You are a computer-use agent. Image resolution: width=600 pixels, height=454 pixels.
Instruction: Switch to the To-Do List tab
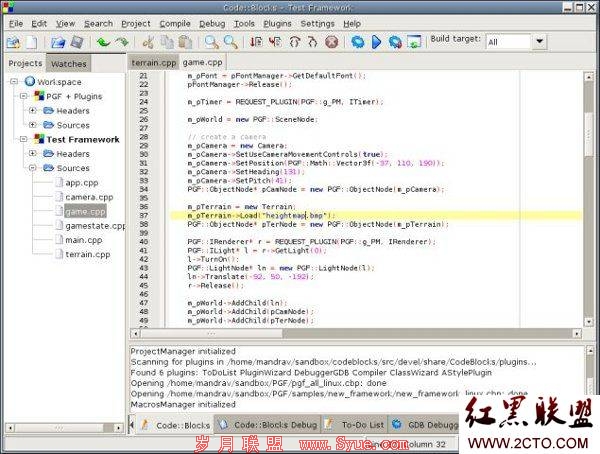354,425
